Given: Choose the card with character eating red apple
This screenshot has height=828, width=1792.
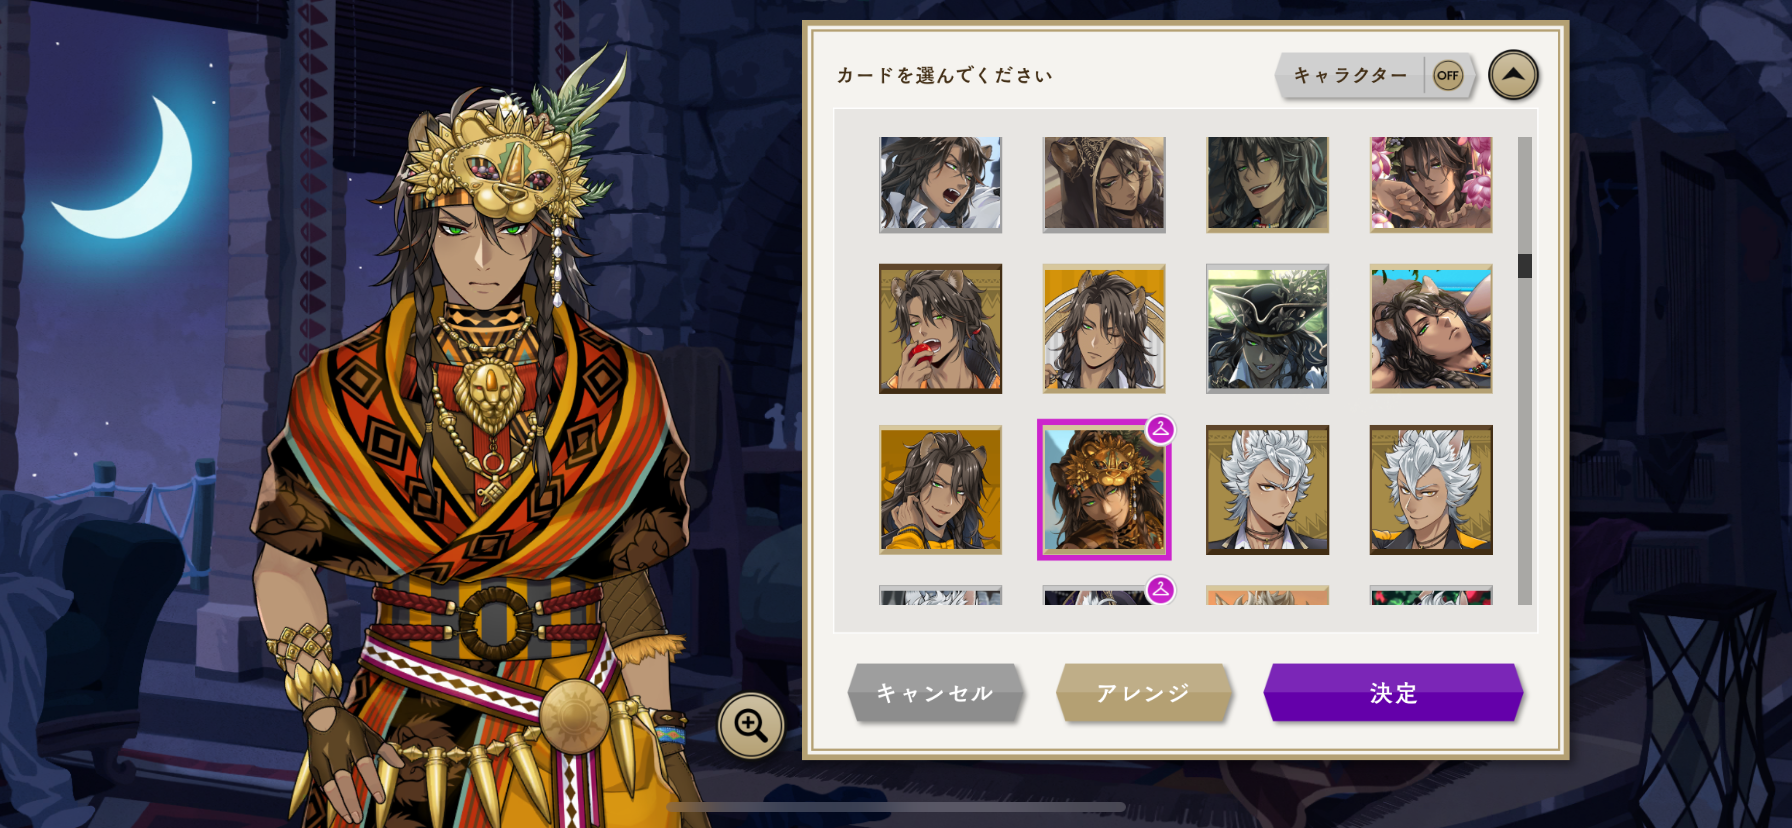Looking at the screenshot, I should 940,328.
